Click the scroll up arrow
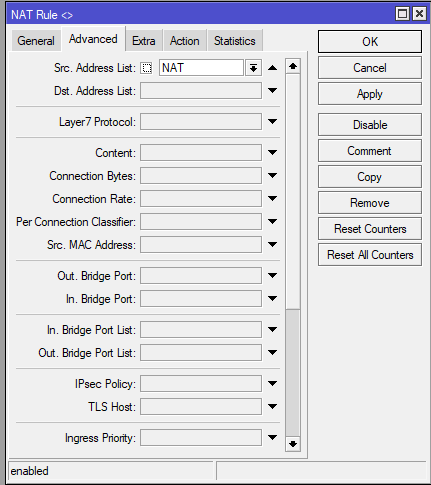 pos(293,66)
